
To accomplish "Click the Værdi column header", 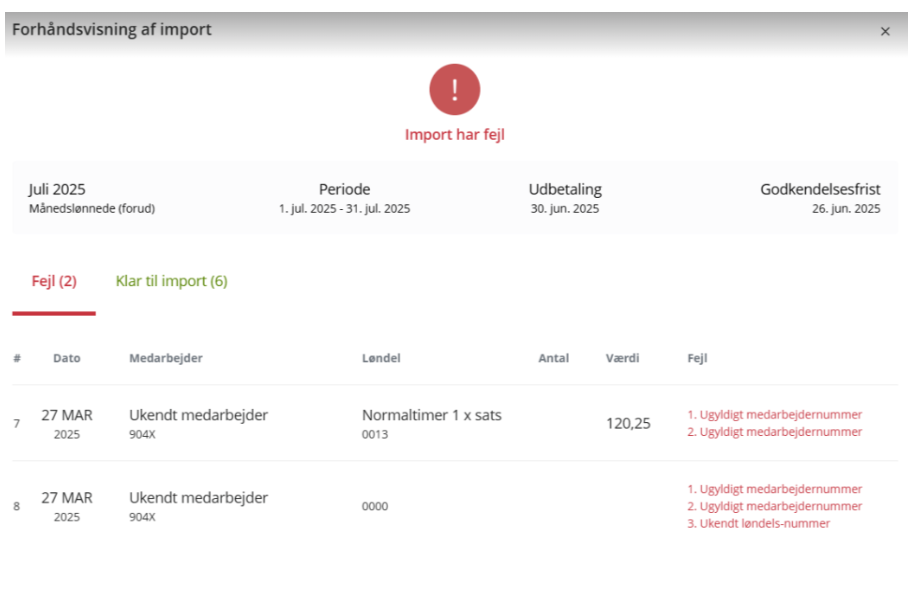I will pyautogui.click(x=622, y=358).
